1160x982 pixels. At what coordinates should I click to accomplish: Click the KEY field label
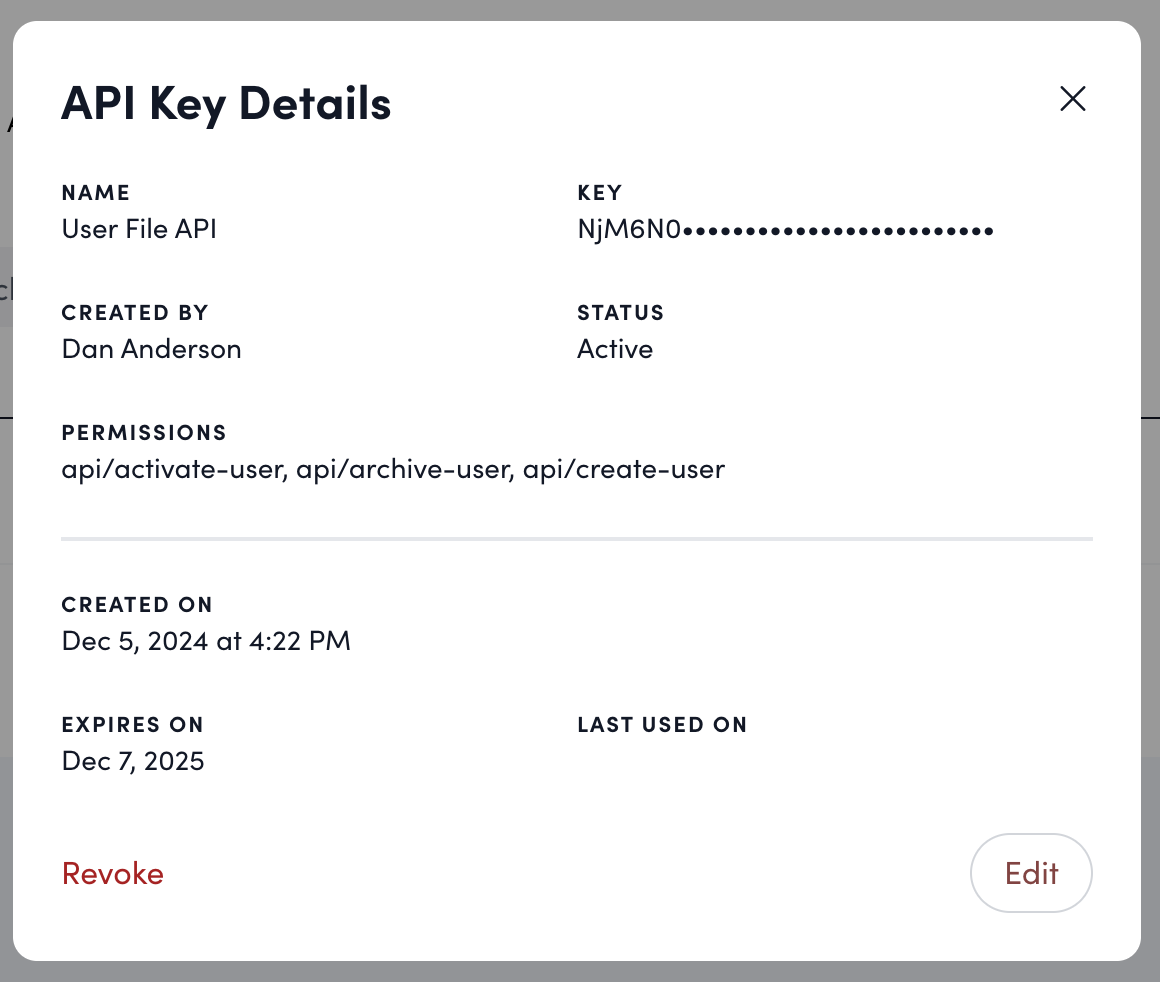pos(599,192)
